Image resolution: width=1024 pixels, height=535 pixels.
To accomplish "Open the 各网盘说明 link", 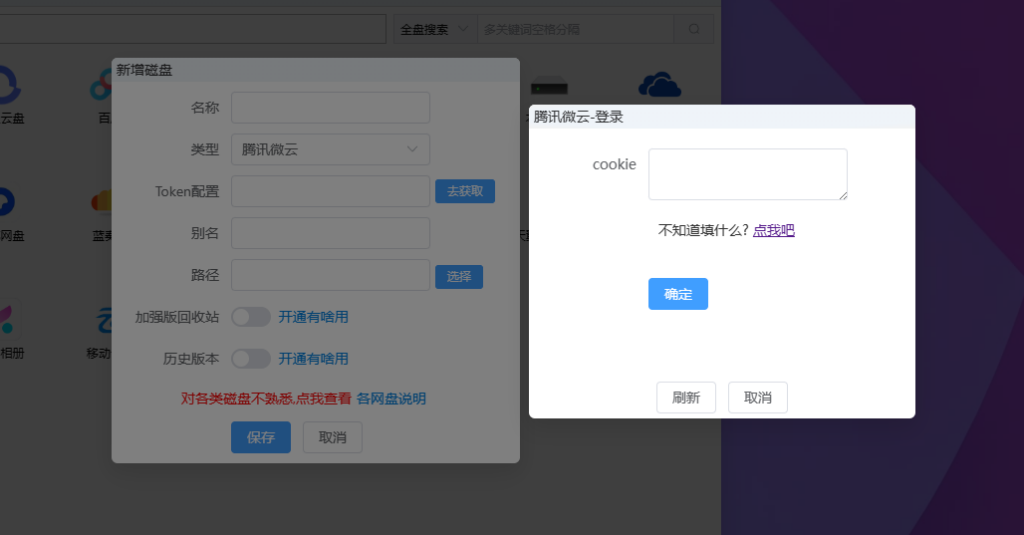I will (x=391, y=398).
